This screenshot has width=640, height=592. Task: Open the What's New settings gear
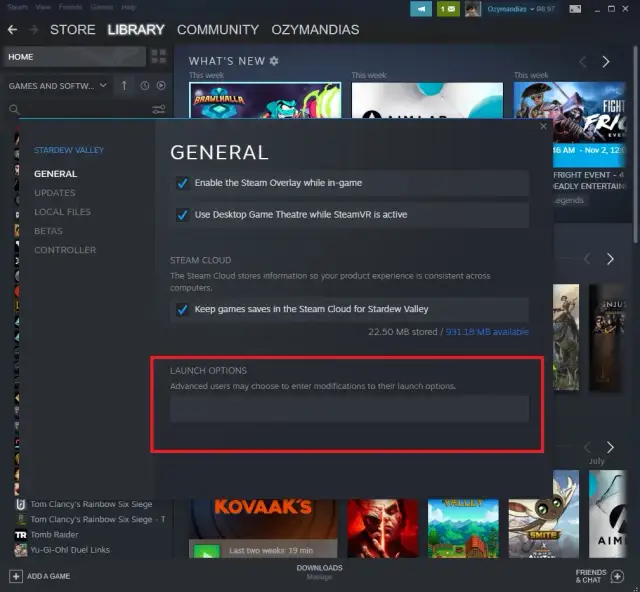pyautogui.click(x=274, y=62)
